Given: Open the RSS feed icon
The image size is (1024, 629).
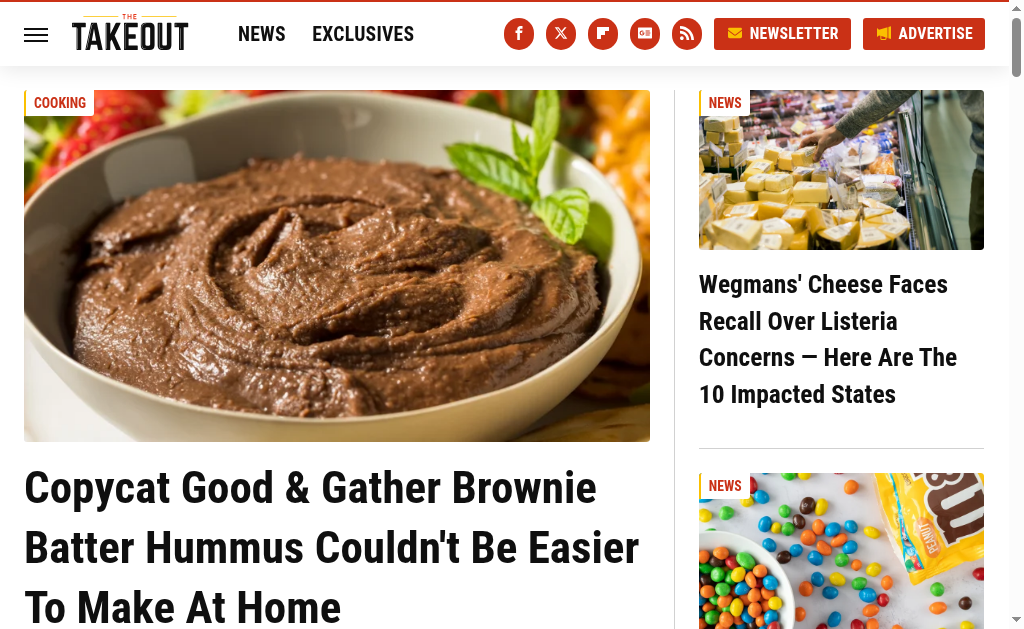Looking at the screenshot, I should point(687,34).
